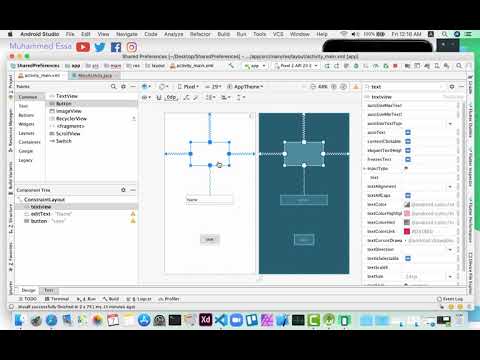Open Component Tree settings gear
The image size is (480, 360).
click(123, 190)
